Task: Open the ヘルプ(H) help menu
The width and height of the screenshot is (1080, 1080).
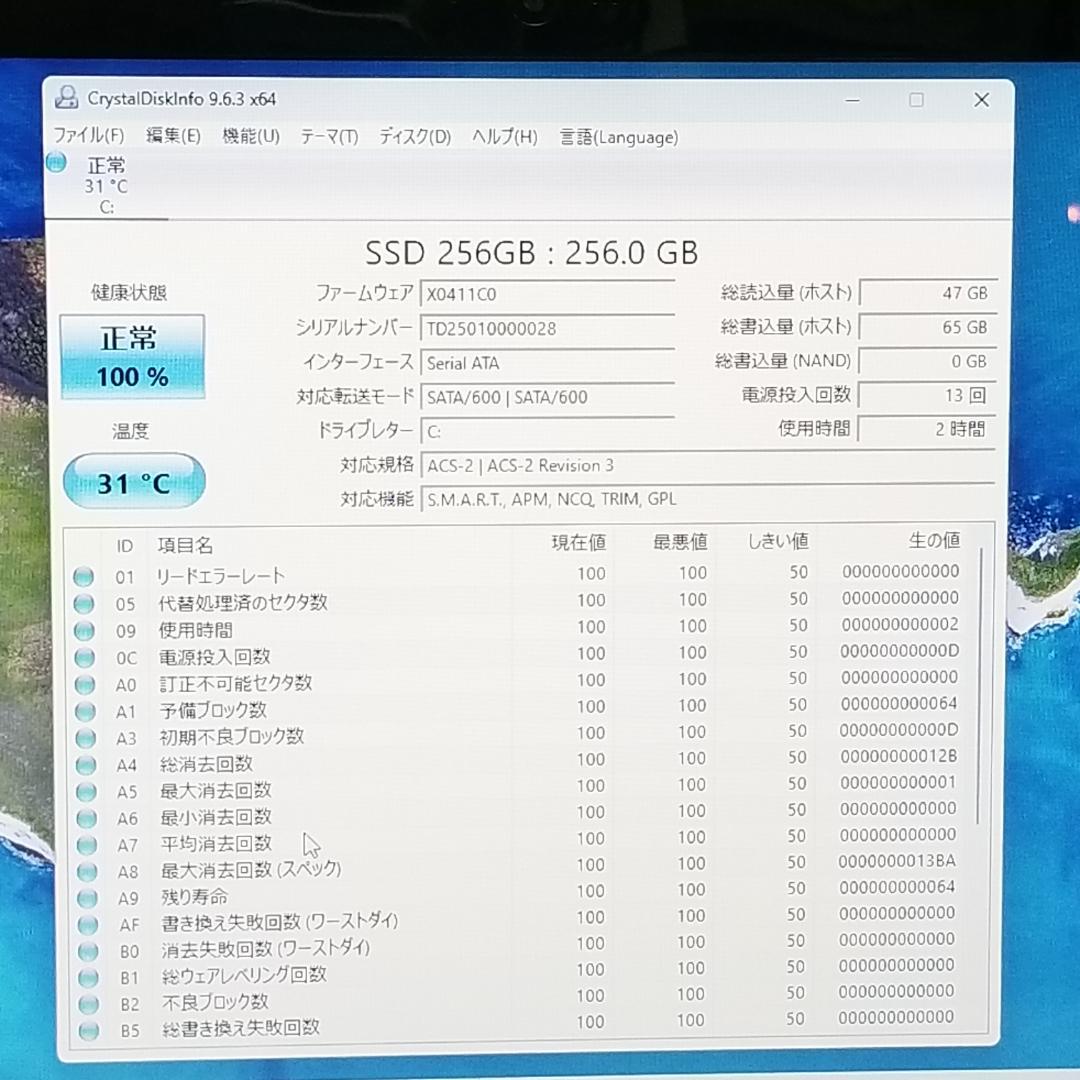Action: pos(499,137)
